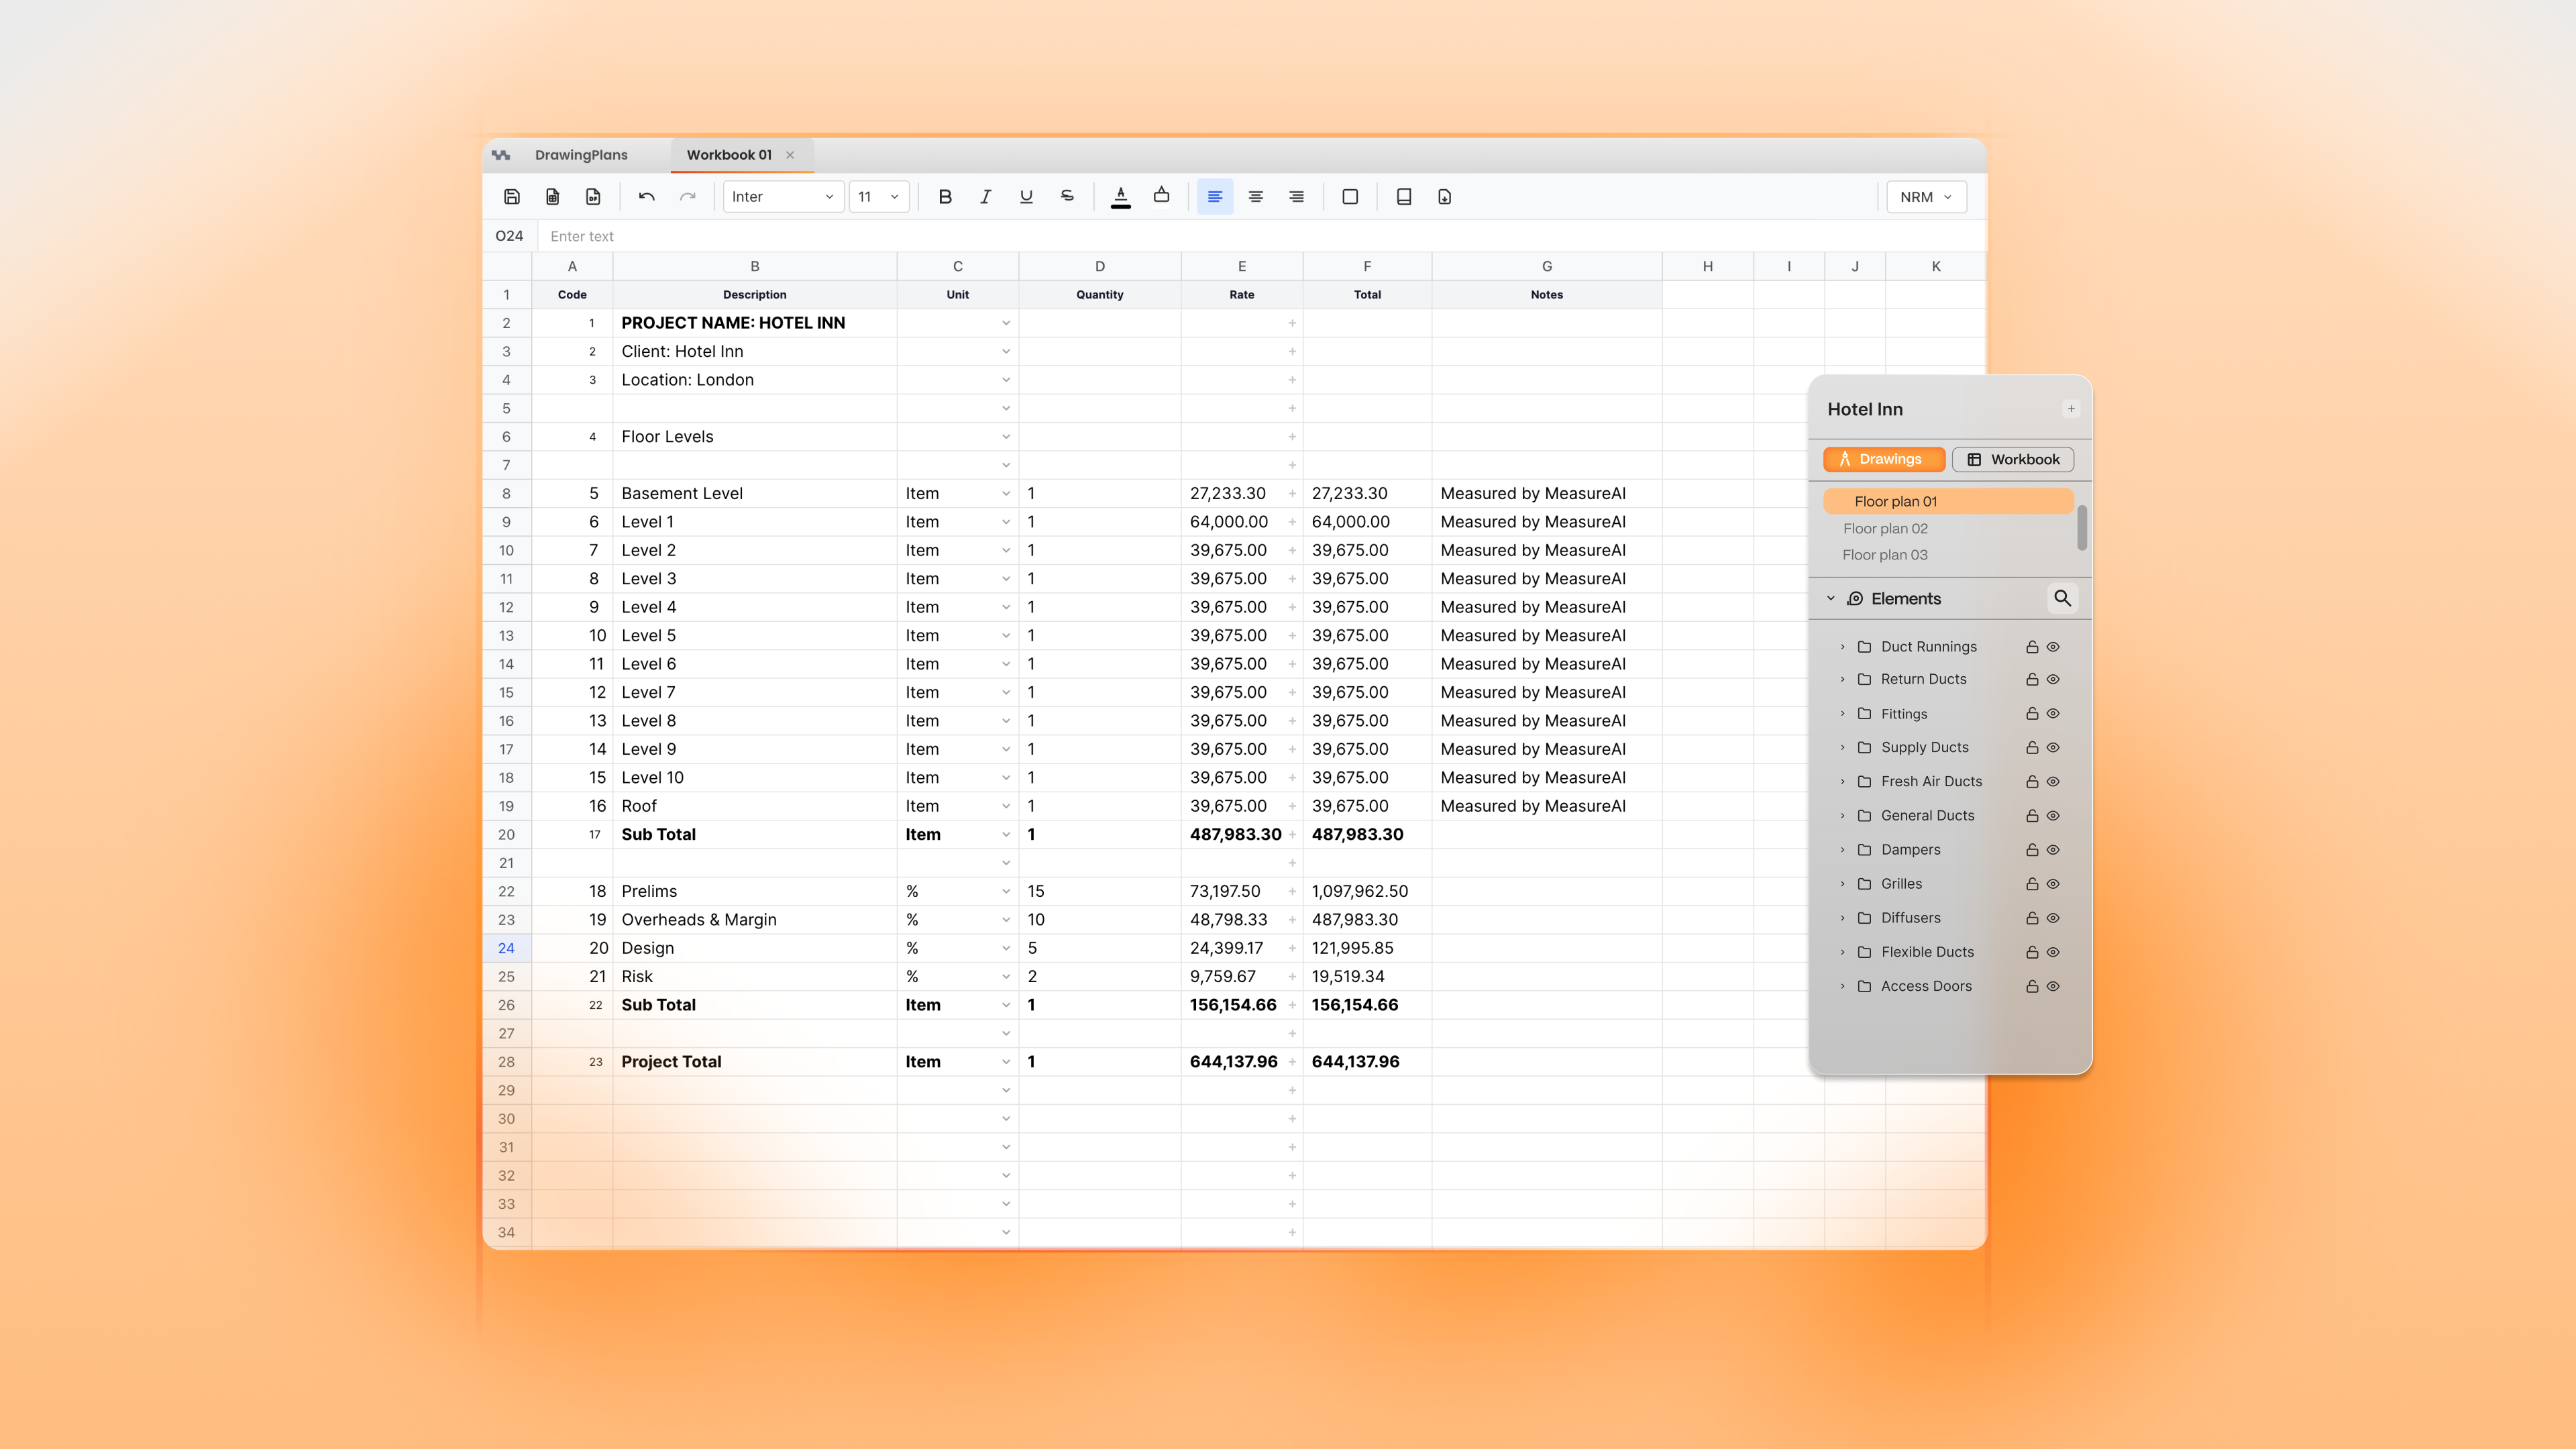
Task: Click the Drawings button in panel
Action: pyautogui.click(x=1883, y=459)
